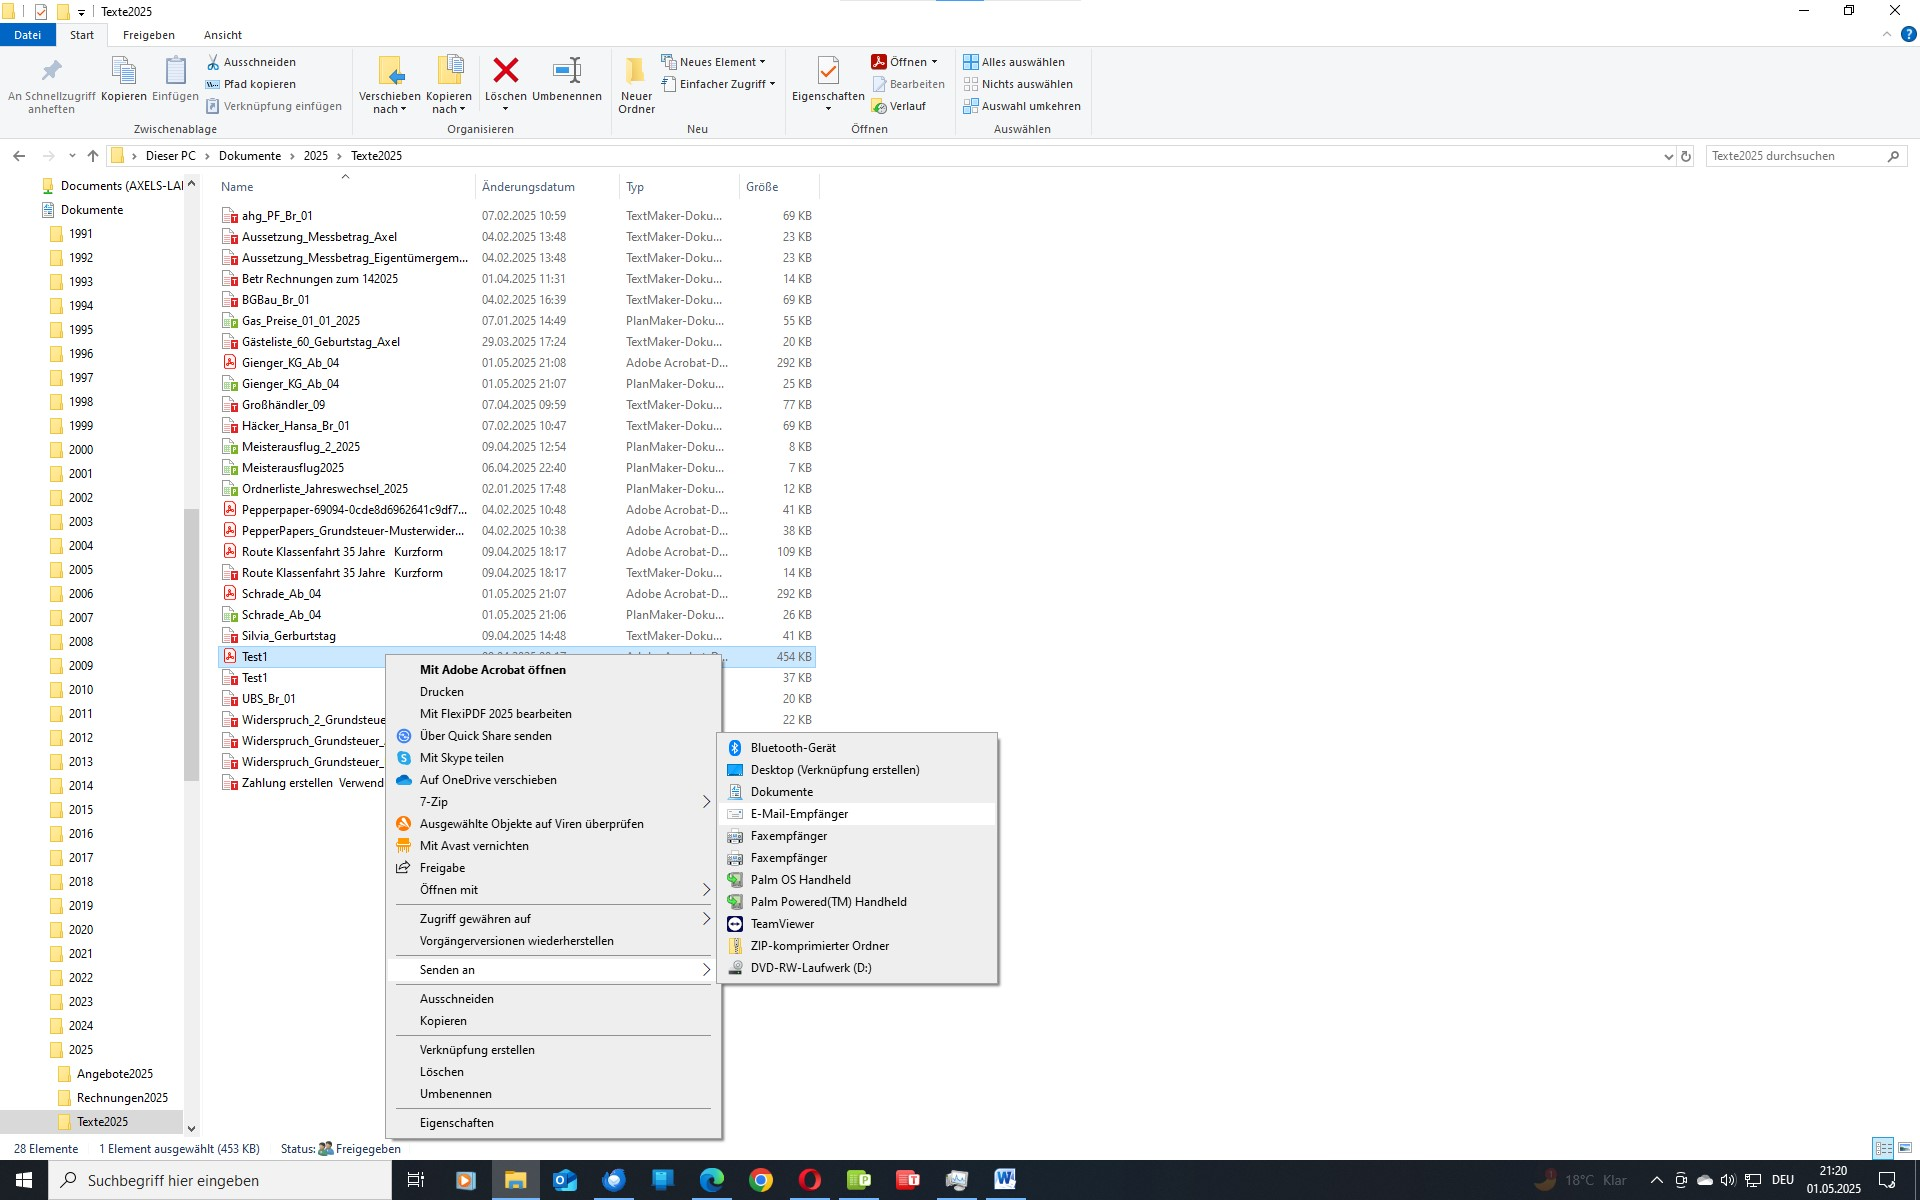
Task: Switch to large icons view in status bar
Action: (x=1905, y=1148)
